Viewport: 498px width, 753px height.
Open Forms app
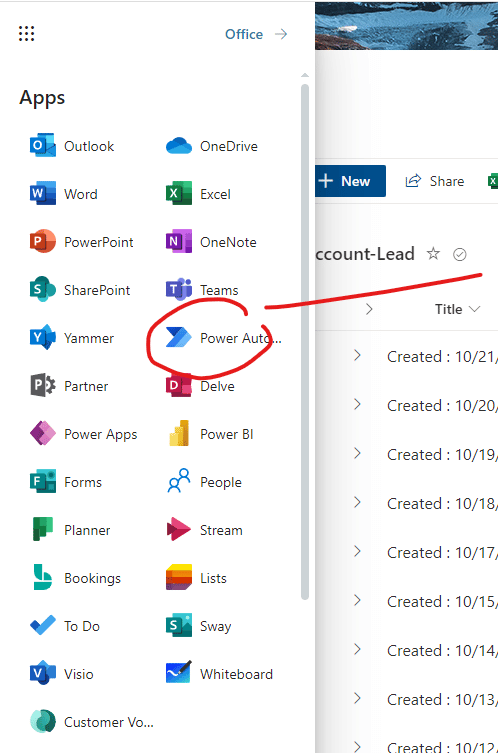click(66, 482)
